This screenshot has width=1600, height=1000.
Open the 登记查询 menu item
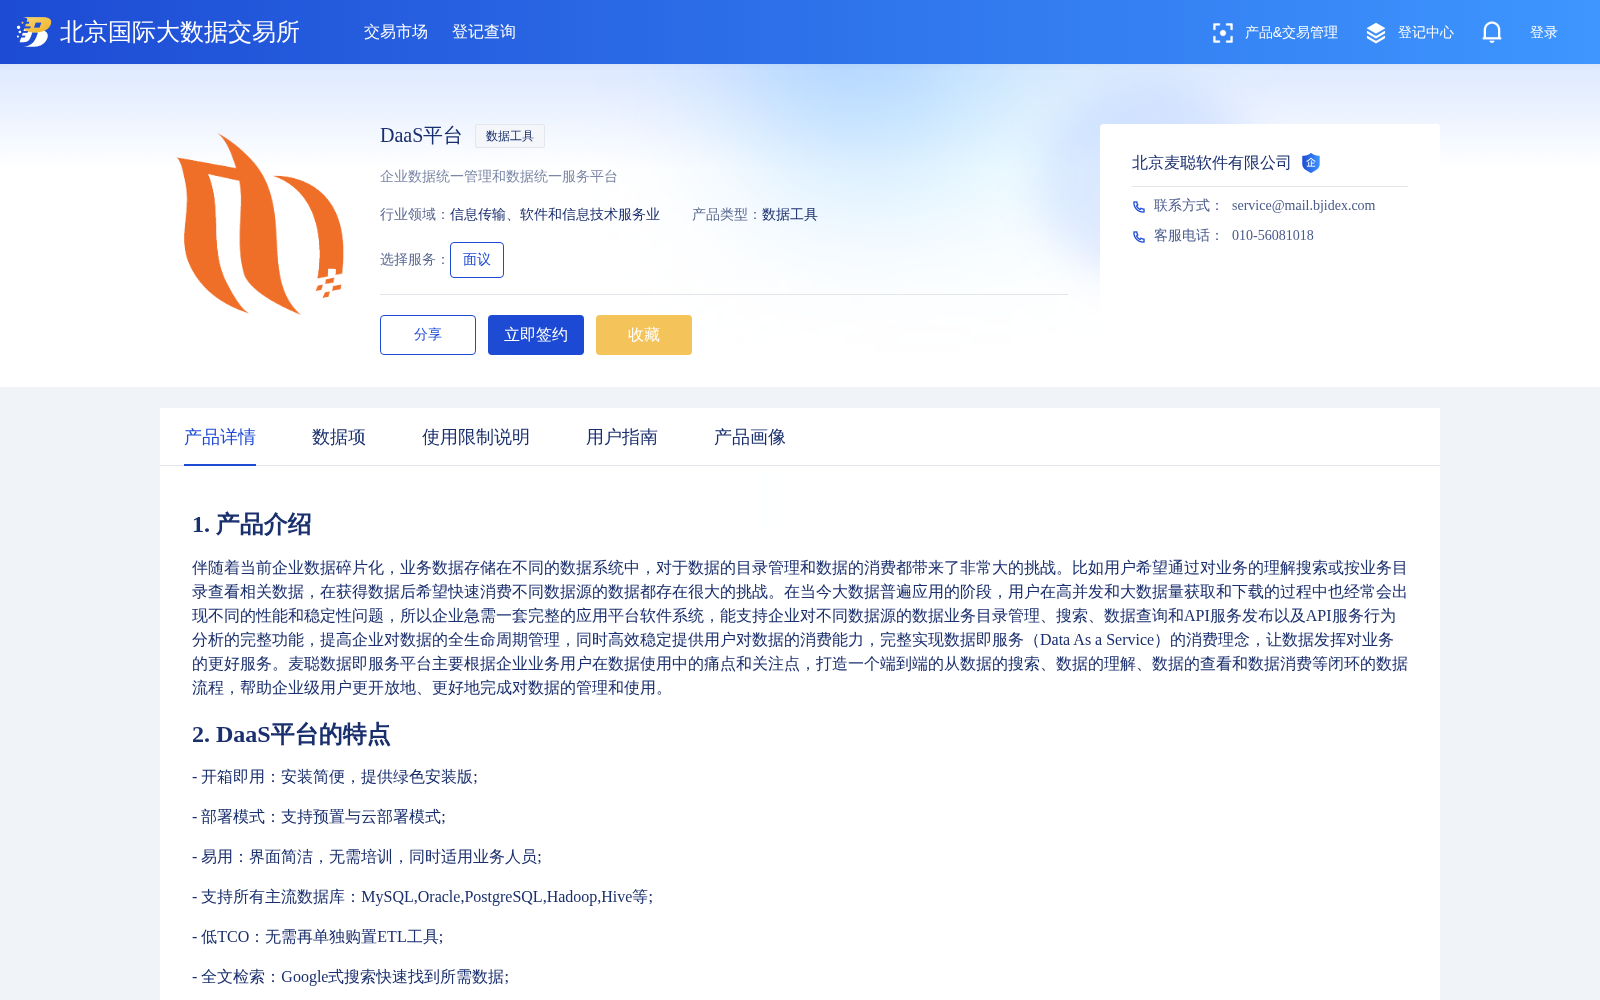click(484, 32)
